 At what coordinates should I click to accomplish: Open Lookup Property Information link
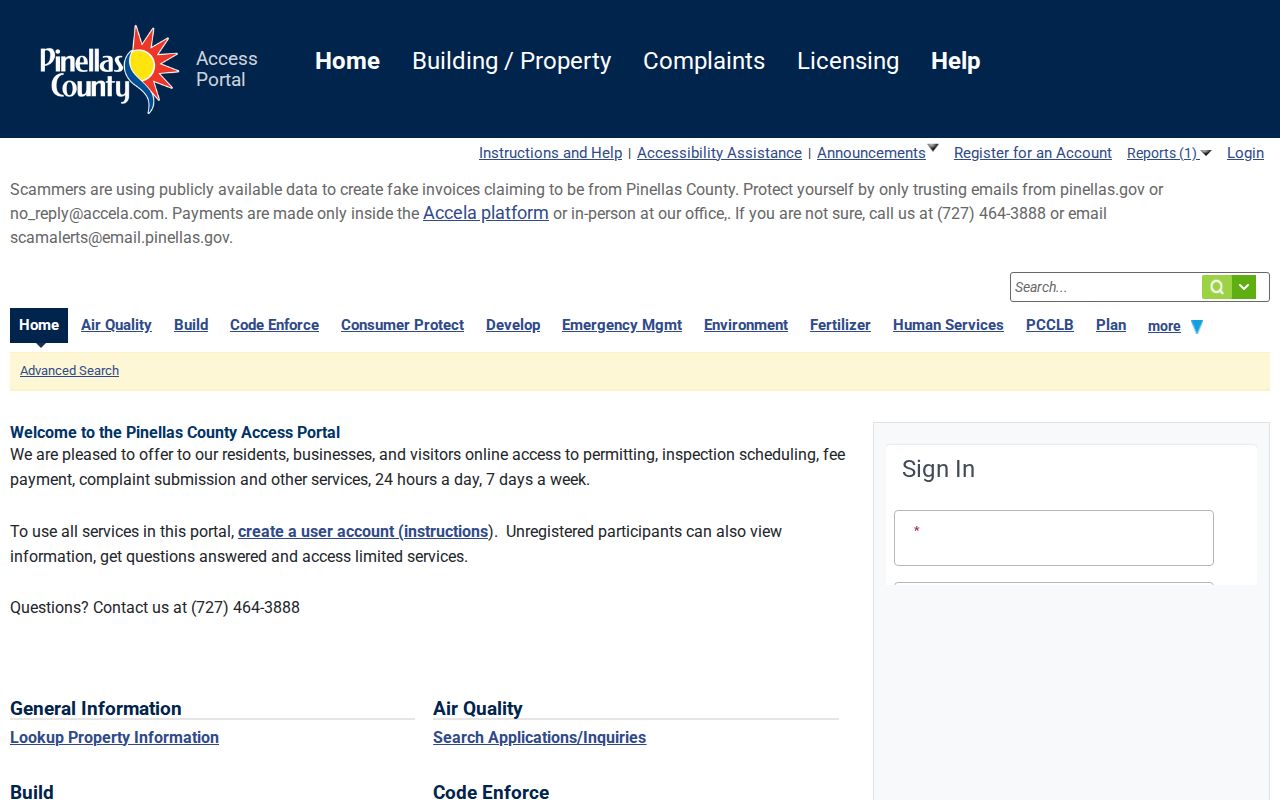[114, 738]
